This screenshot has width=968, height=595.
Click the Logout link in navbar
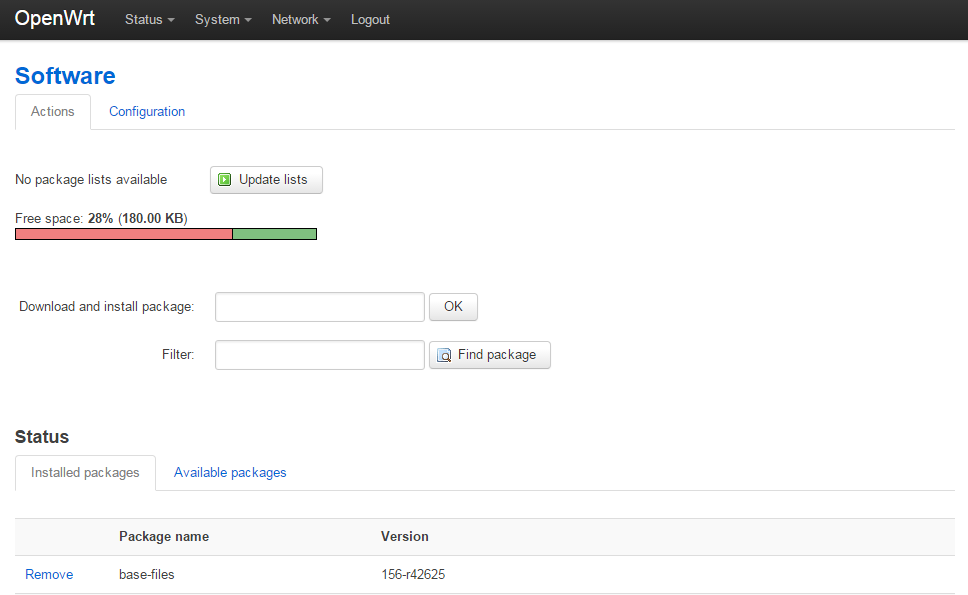click(x=370, y=20)
